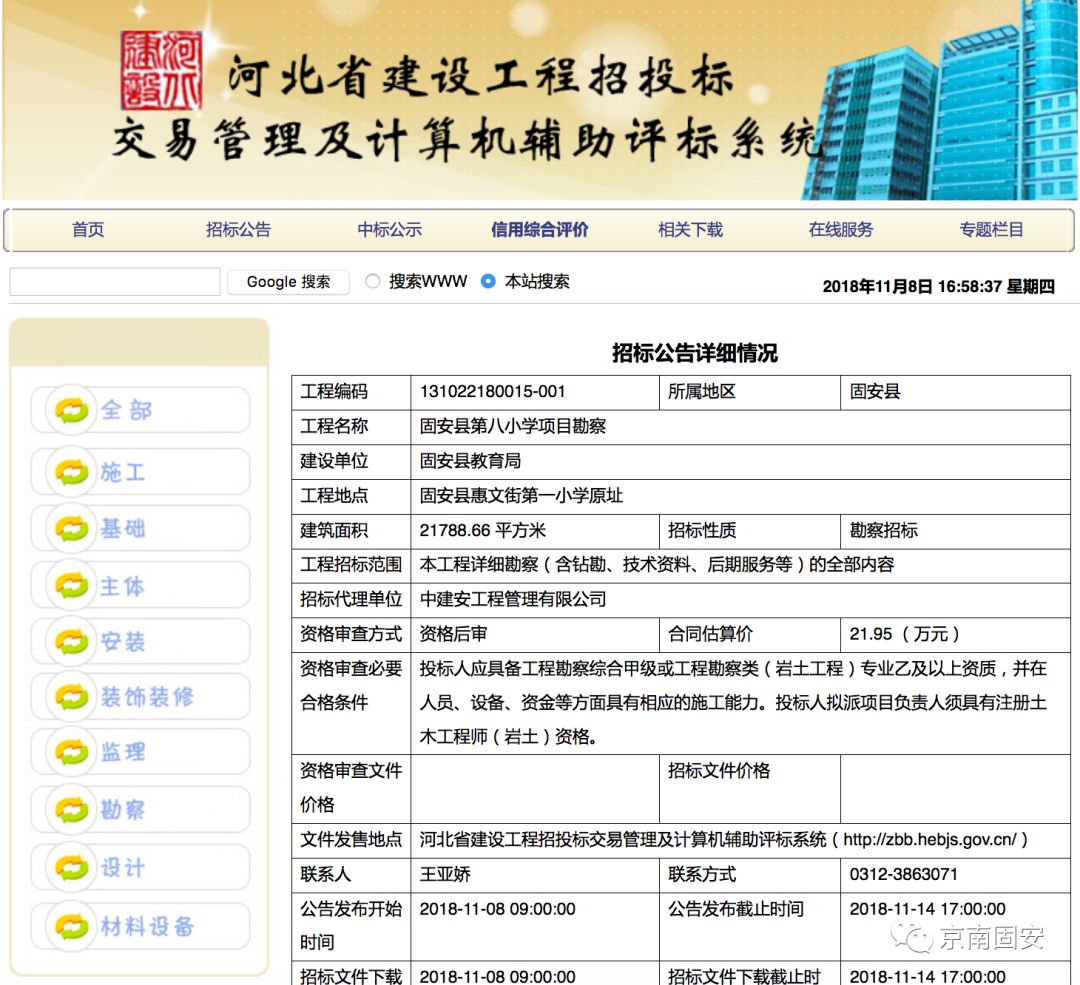
Task: Click URL http://zbb.hebjs.gov.cn/ in table
Action: click(930, 840)
